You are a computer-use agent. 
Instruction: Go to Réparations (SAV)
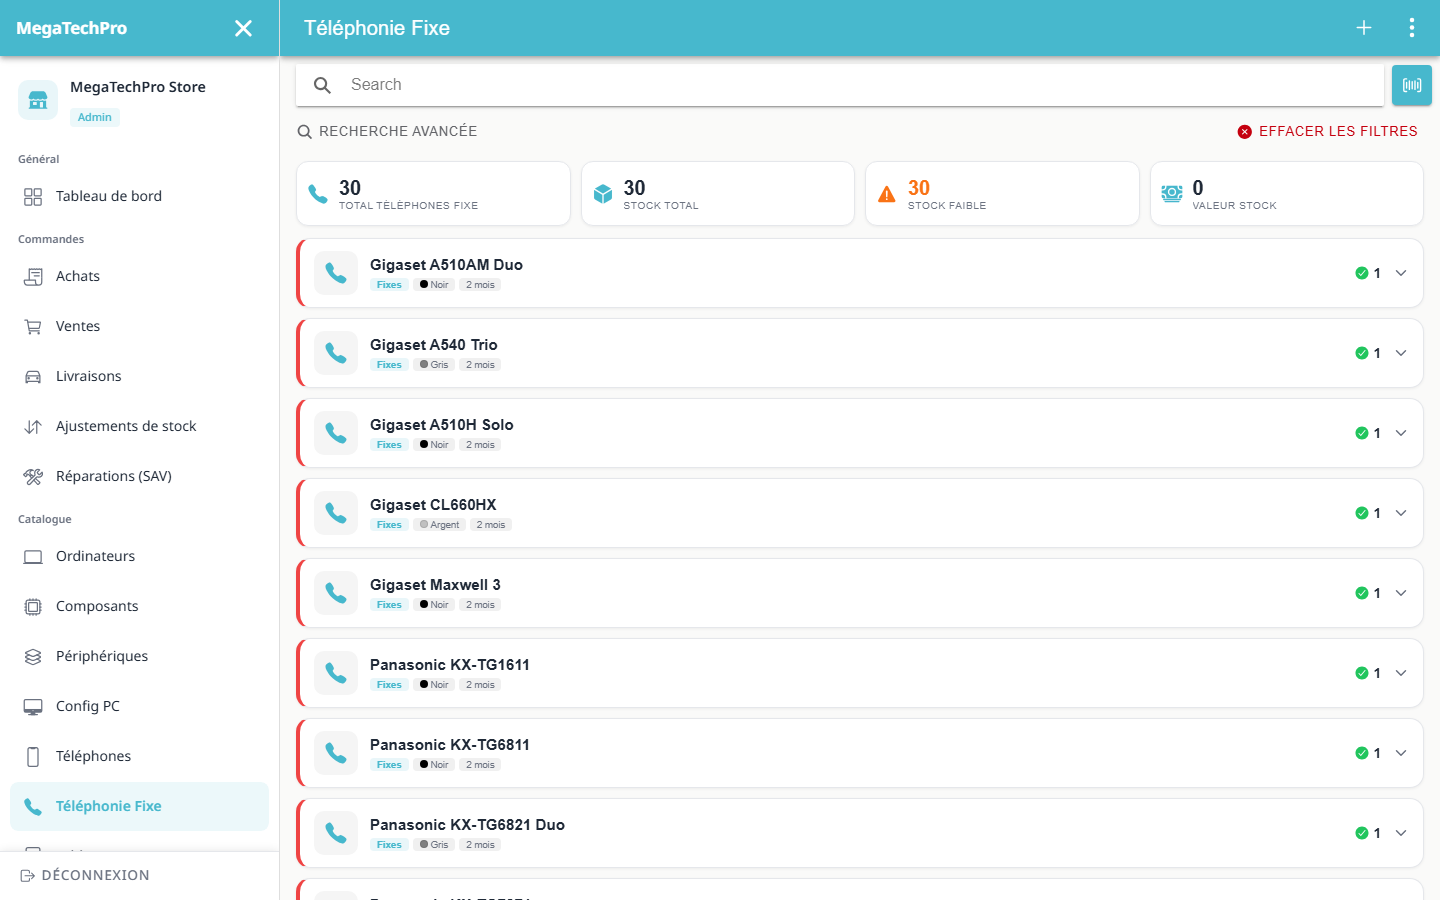click(x=139, y=476)
